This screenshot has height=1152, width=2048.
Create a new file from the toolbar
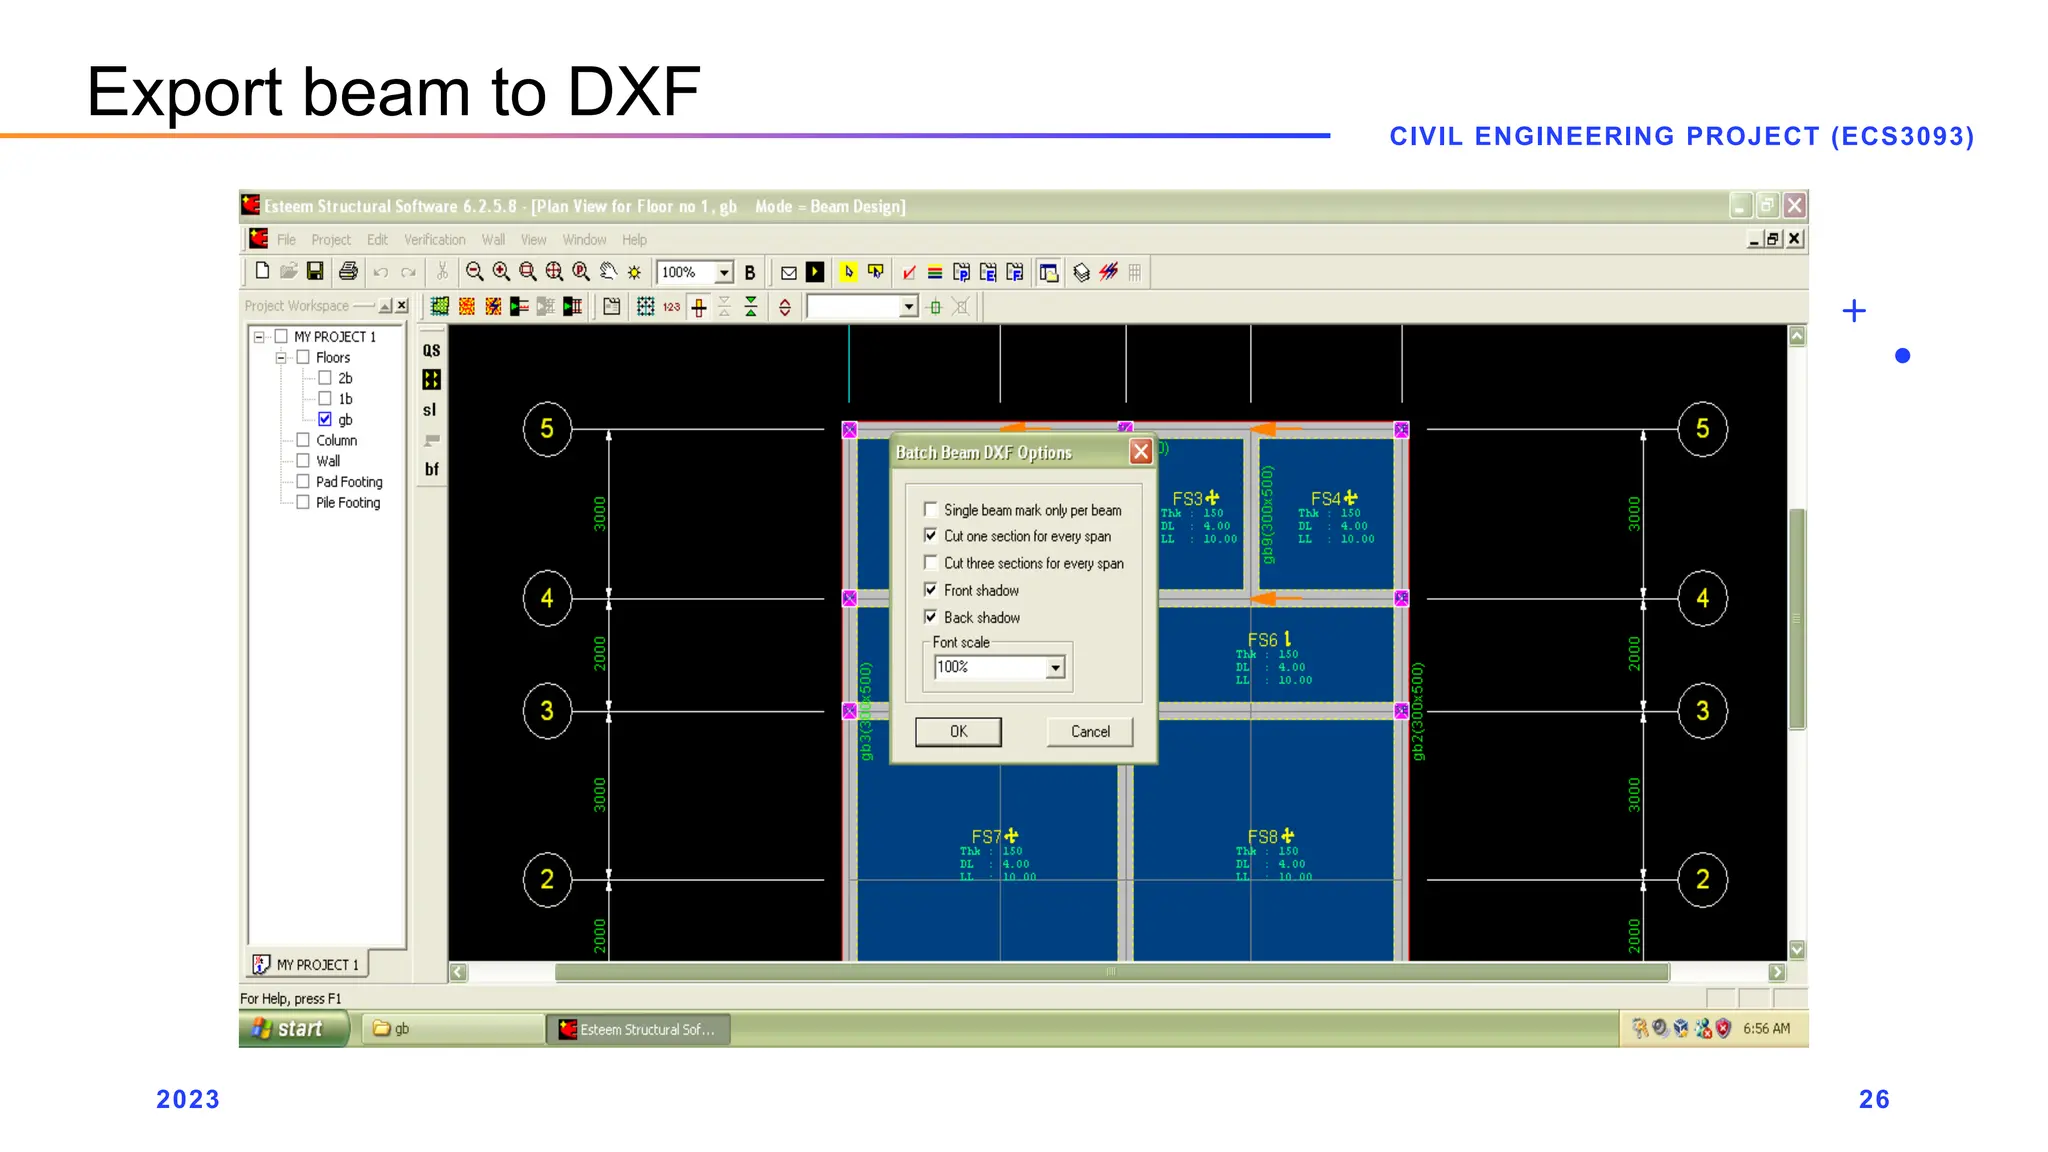(x=262, y=271)
